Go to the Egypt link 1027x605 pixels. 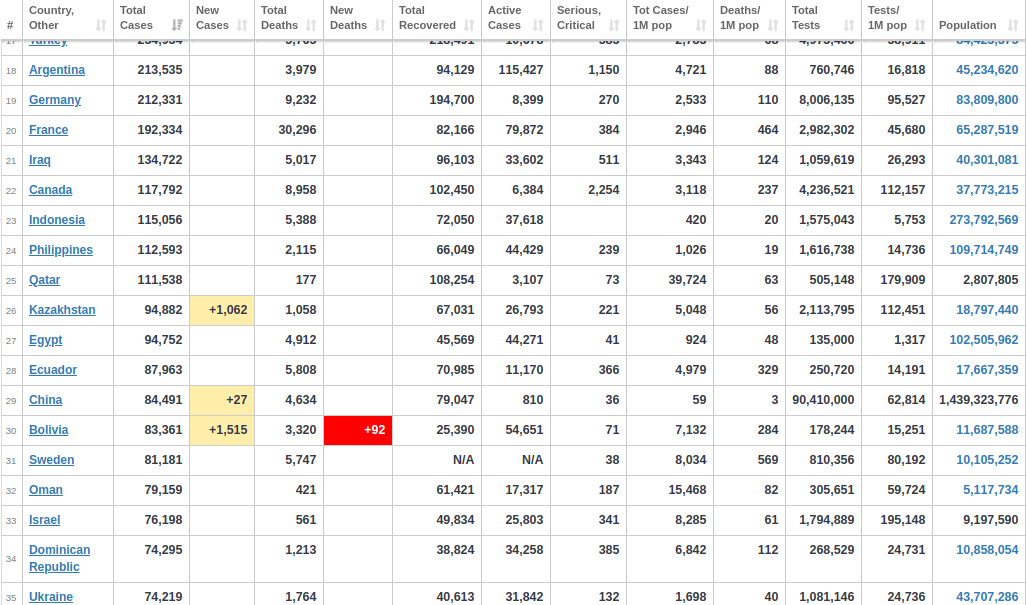click(46, 340)
